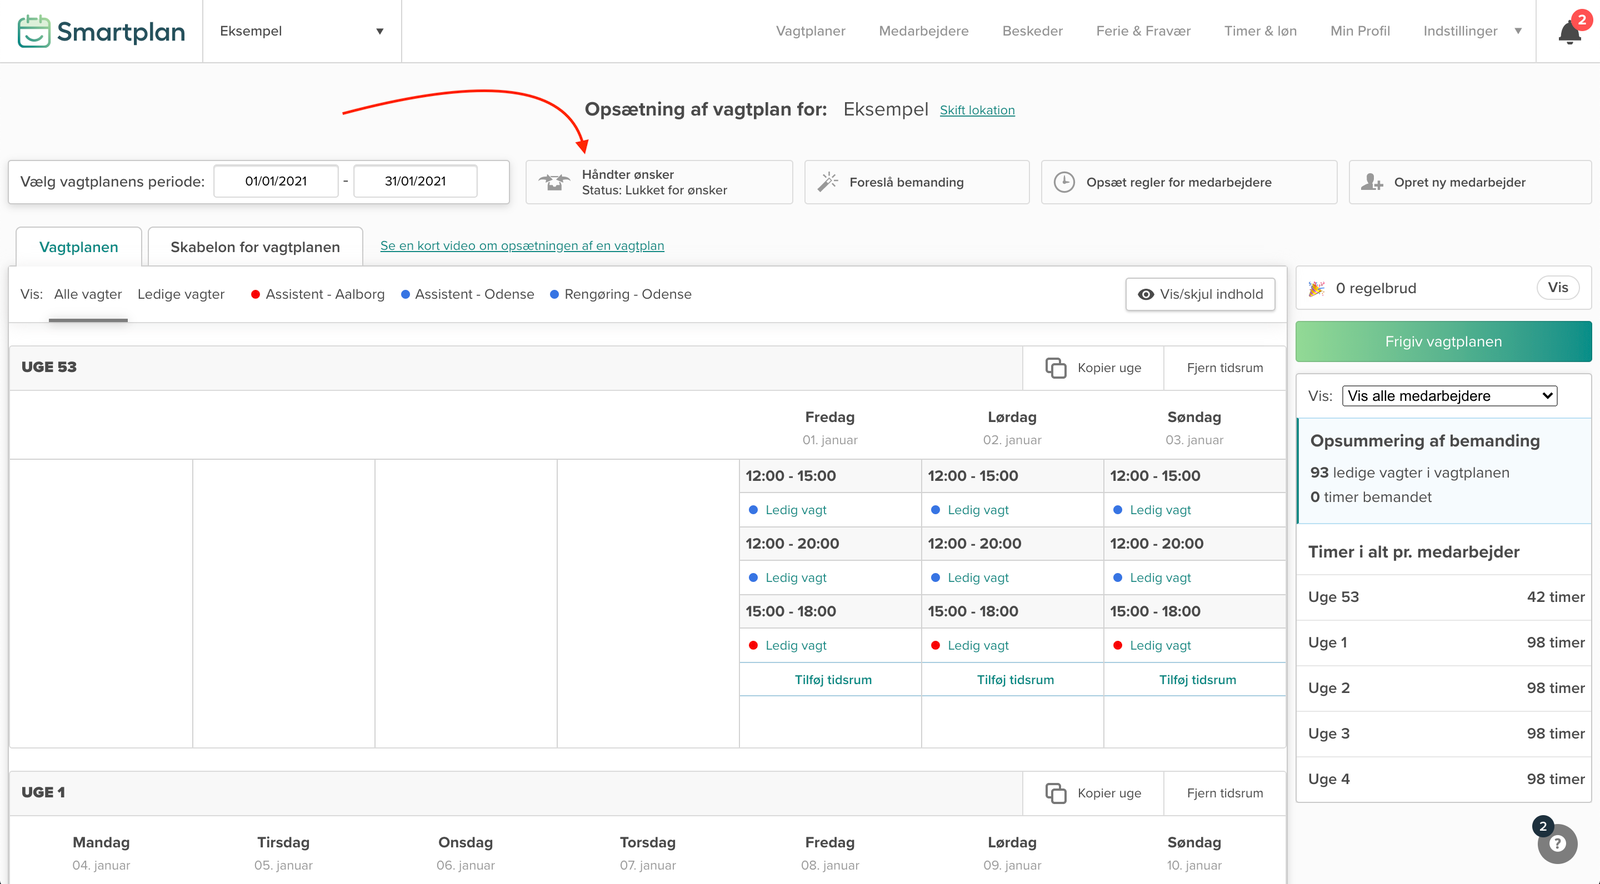The height and width of the screenshot is (884, 1600).
Task: Click the Smartplan calendar logo icon
Action: pos(34,31)
